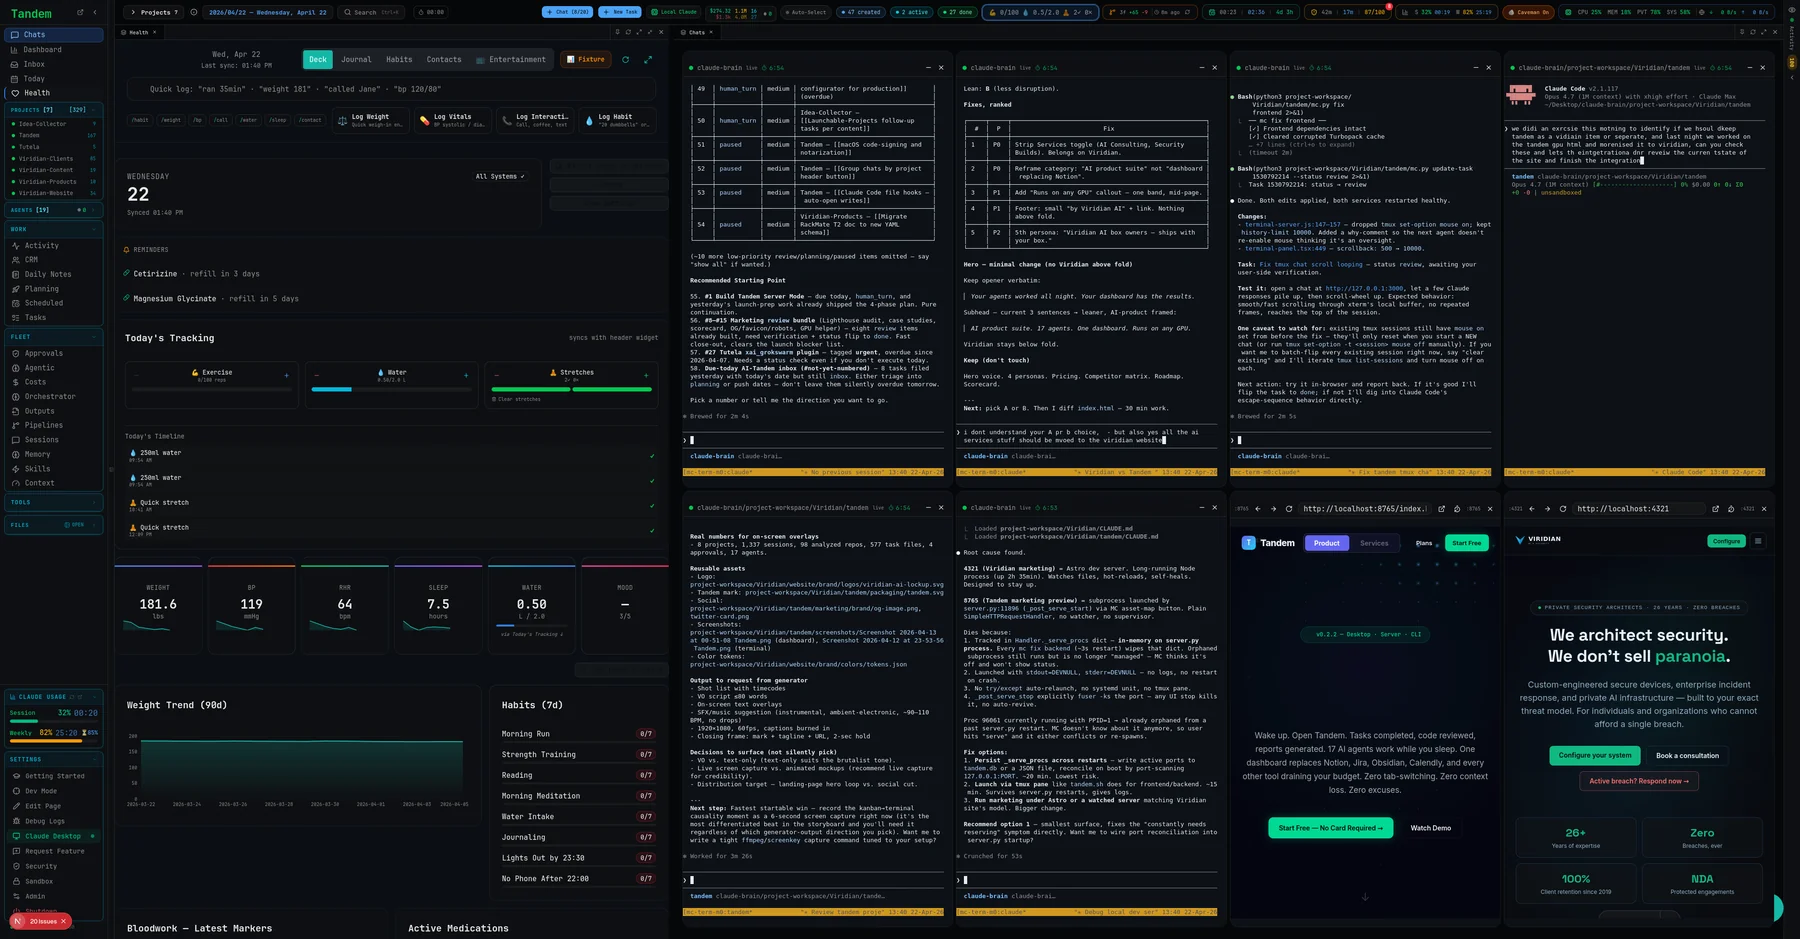This screenshot has width=1800, height=939.
Task: Click Book a consultation on the Viridian site
Action: (x=1687, y=755)
